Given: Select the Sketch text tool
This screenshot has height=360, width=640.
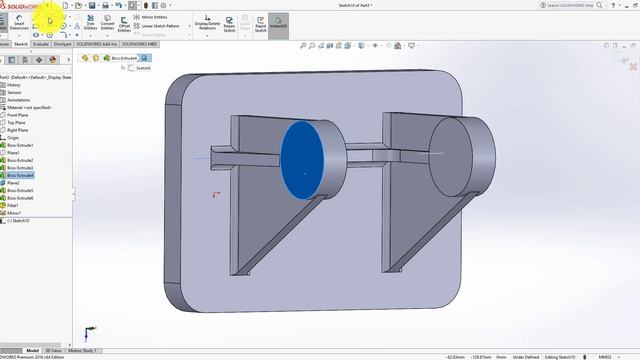Looking at the screenshot, I should point(77,26).
